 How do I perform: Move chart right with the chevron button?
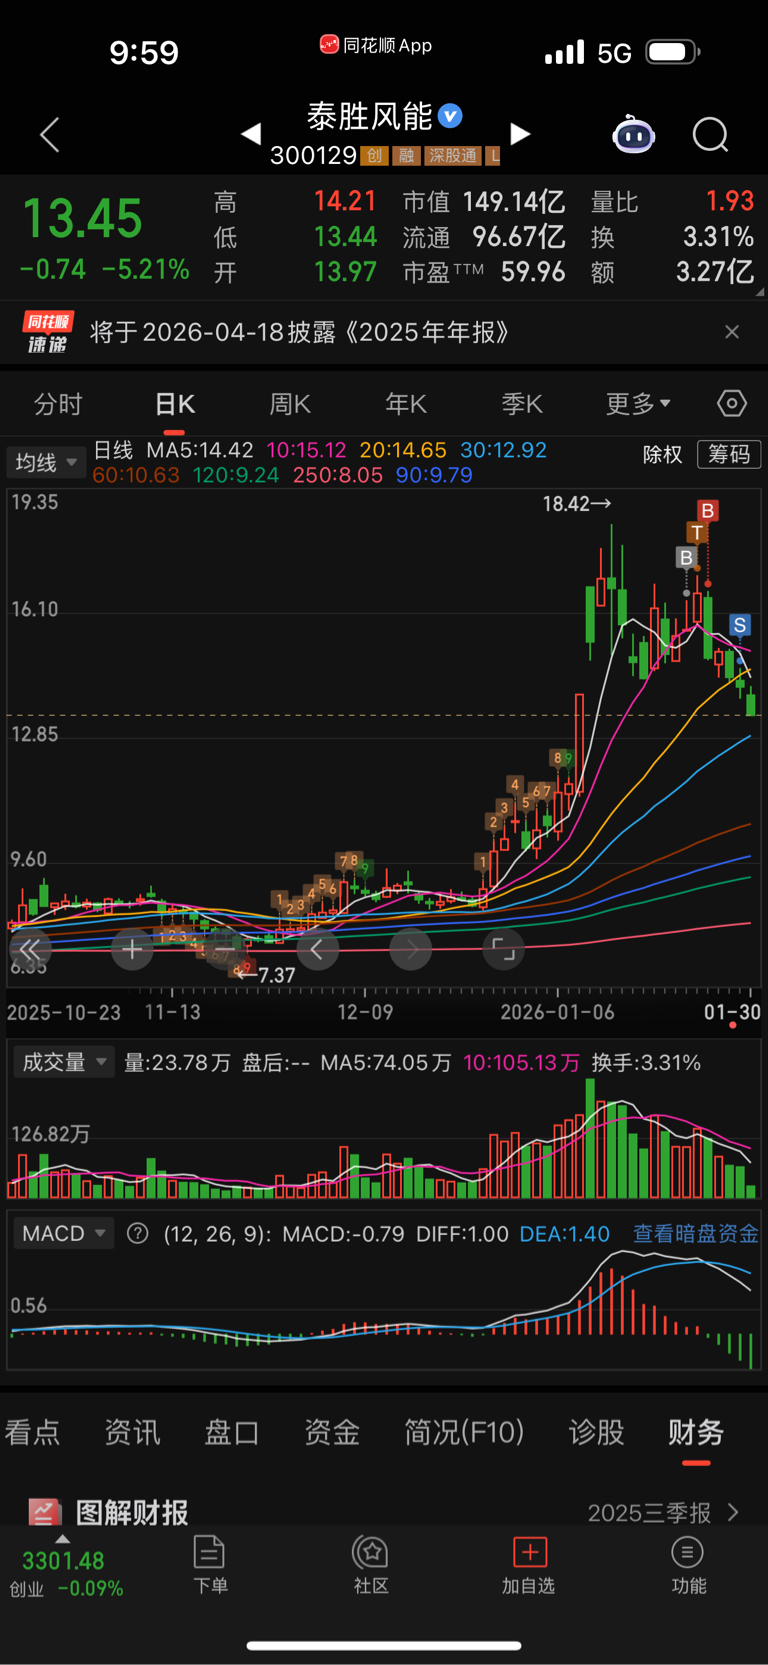point(411,949)
